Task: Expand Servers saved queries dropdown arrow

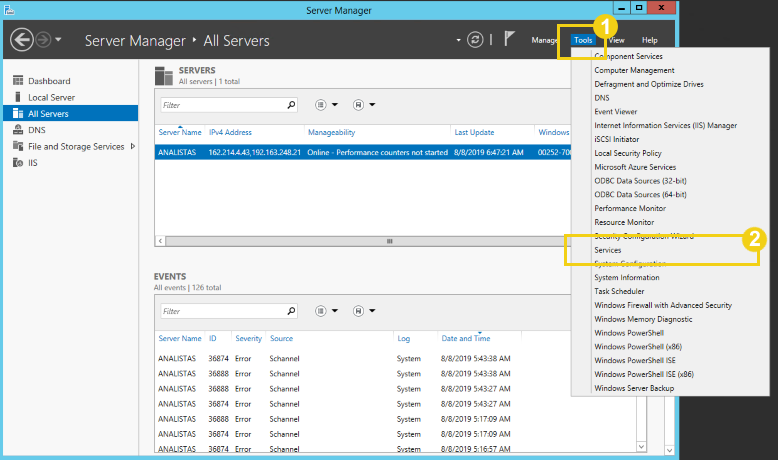Action: (372, 105)
